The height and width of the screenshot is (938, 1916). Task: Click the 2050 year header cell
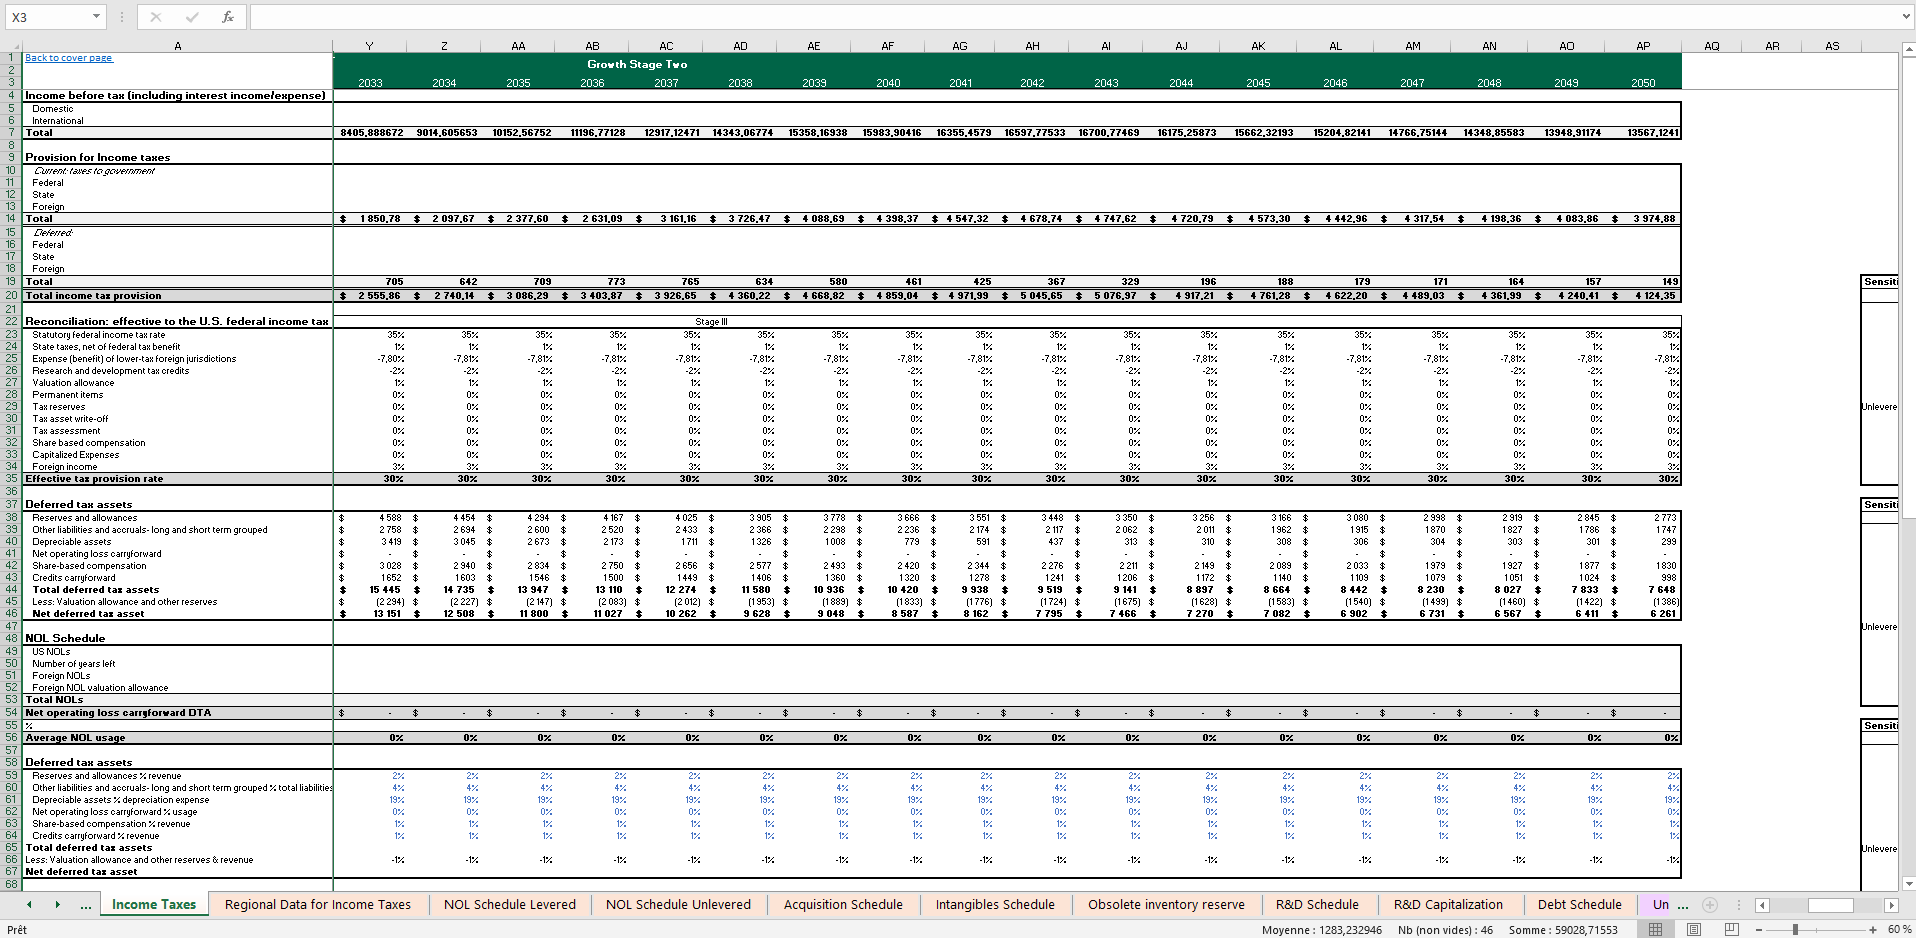tap(1643, 83)
